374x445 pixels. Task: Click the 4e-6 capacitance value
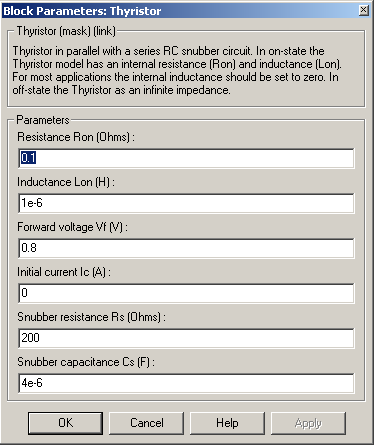pyautogui.click(x=32, y=383)
